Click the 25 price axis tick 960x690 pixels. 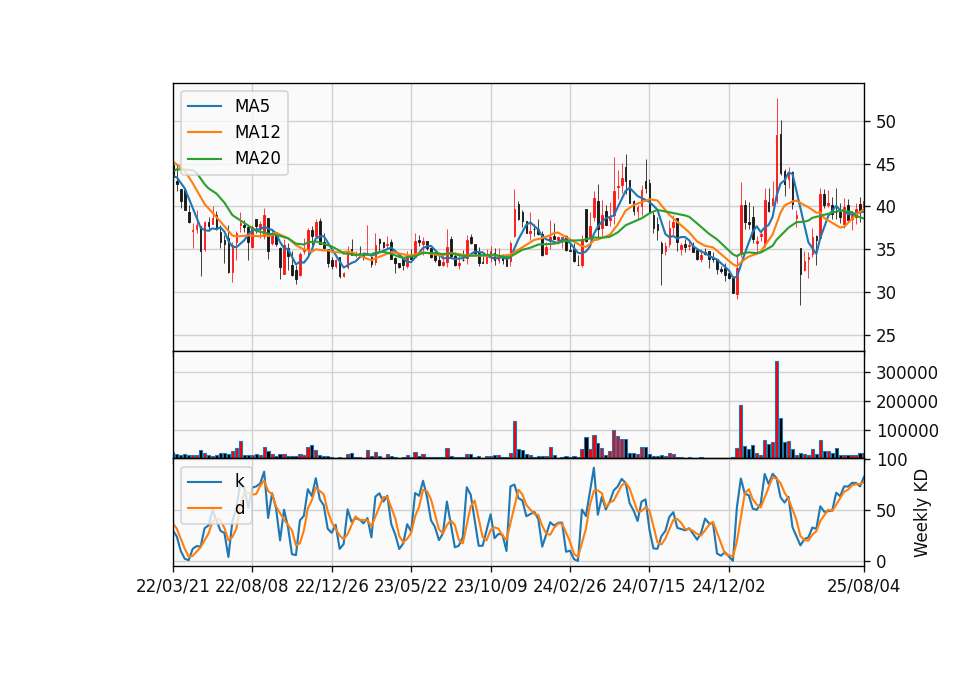click(x=885, y=336)
